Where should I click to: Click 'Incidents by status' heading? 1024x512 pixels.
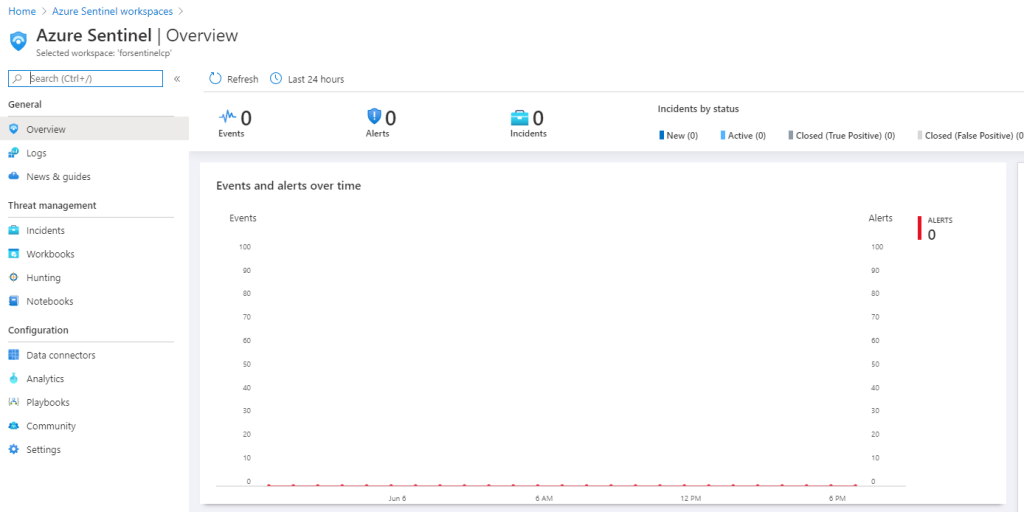point(698,109)
